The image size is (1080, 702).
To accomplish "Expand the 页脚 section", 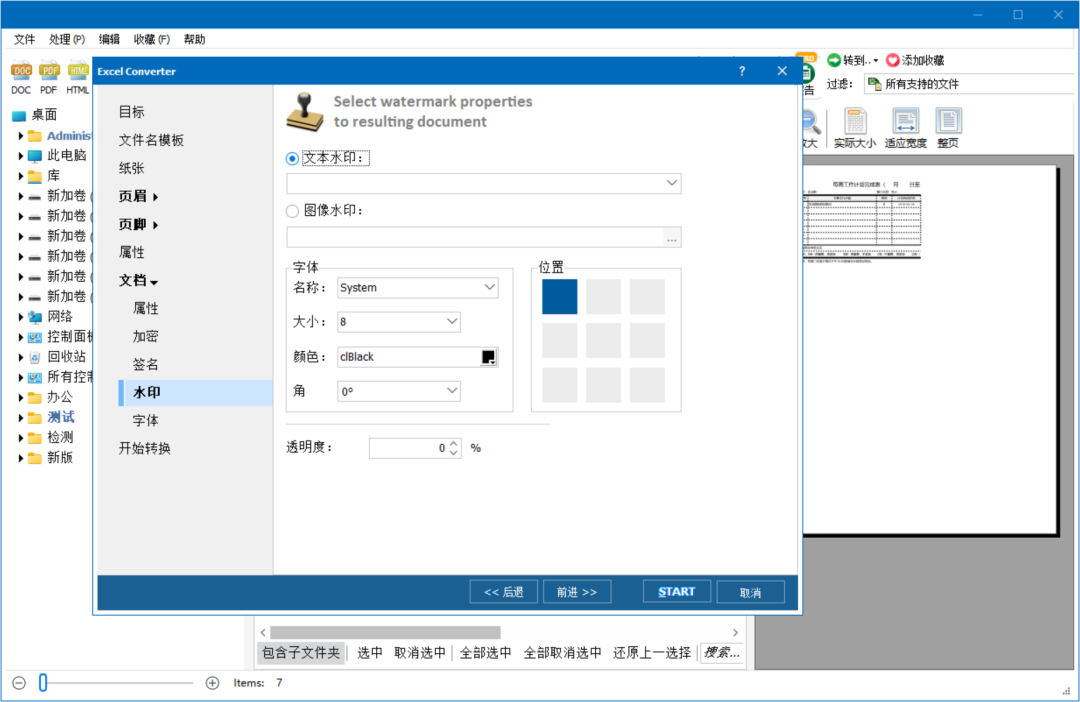I will [139, 225].
